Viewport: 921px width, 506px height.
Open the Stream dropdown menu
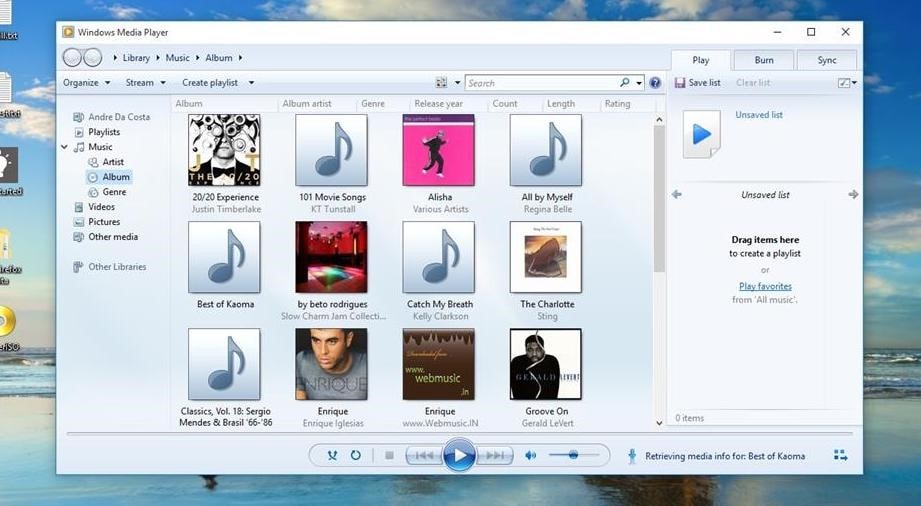click(x=146, y=83)
